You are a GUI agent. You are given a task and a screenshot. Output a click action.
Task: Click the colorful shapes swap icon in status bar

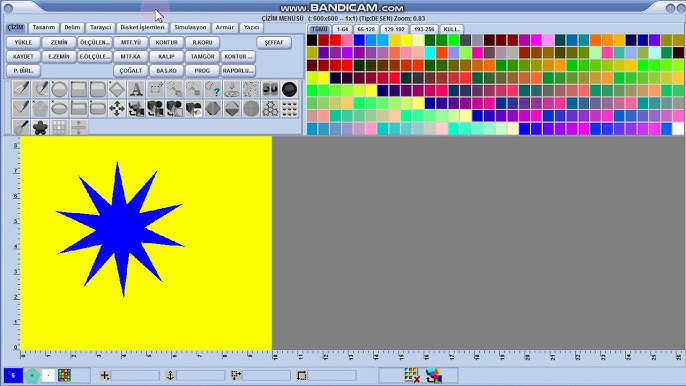[434, 375]
